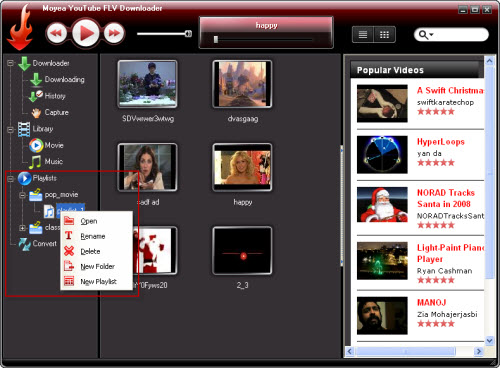Click the MANOJ preview thumbnail
This screenshot has width=500, height=368.
click(x=382, y=316)
